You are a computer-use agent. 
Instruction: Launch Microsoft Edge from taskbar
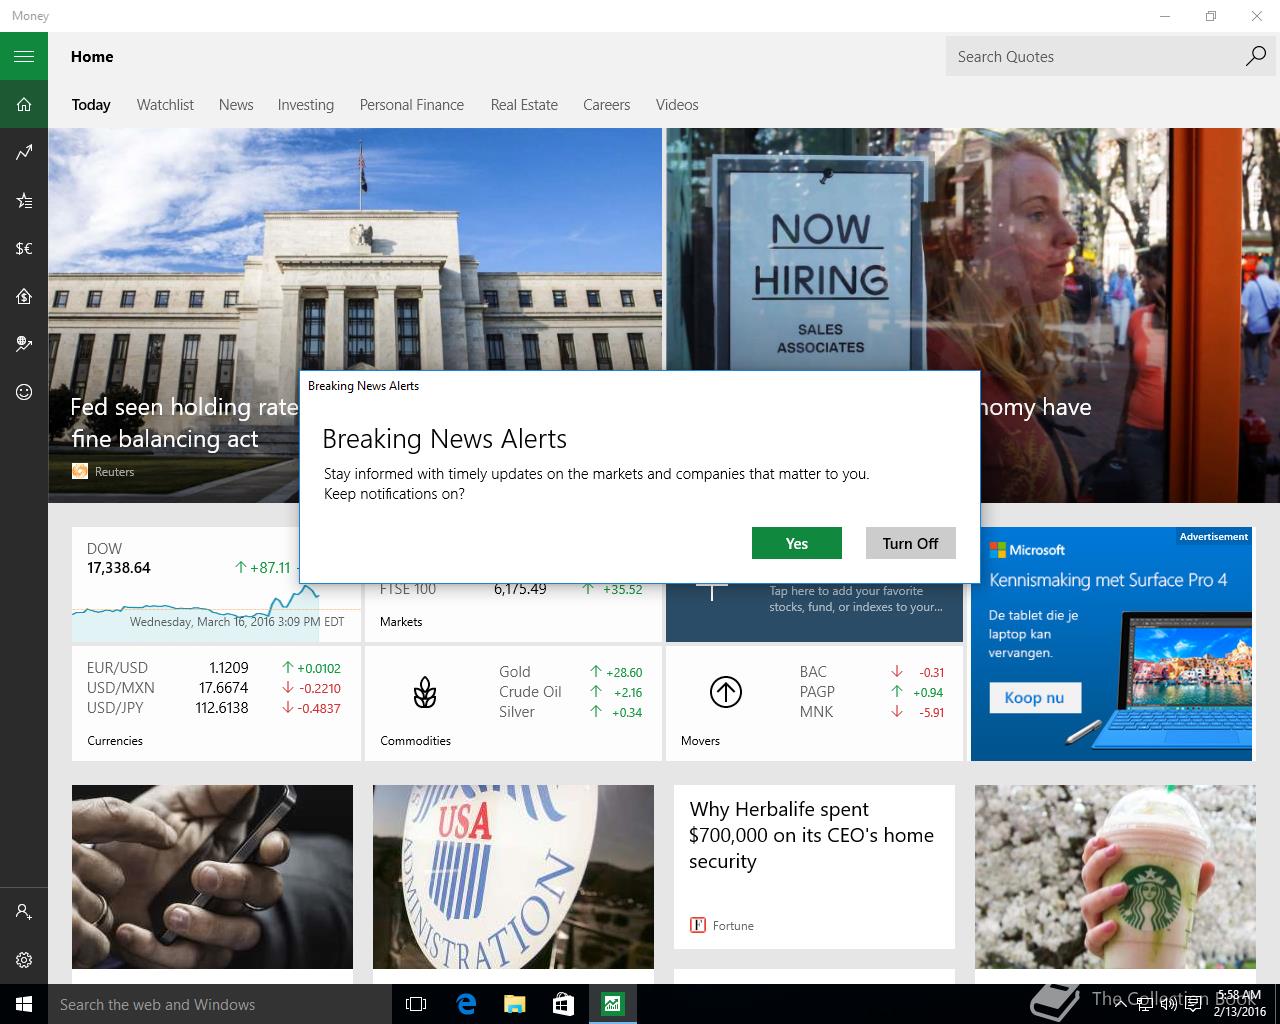[466, 1004]
